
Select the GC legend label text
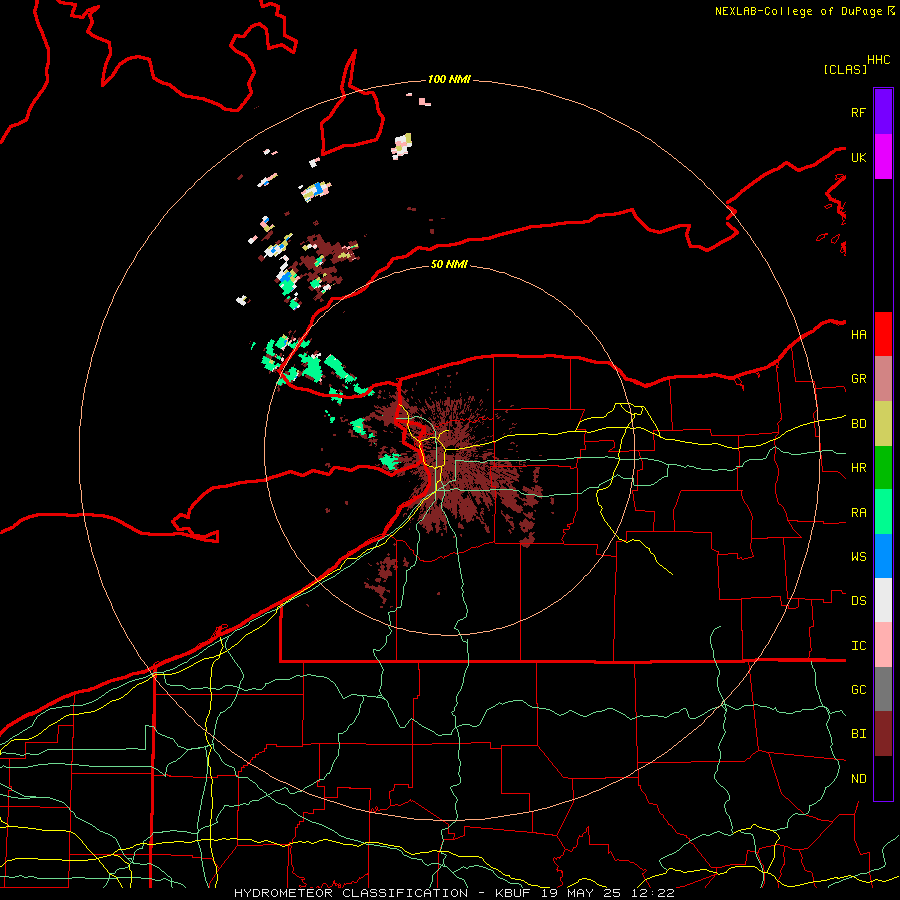[858, 690]
